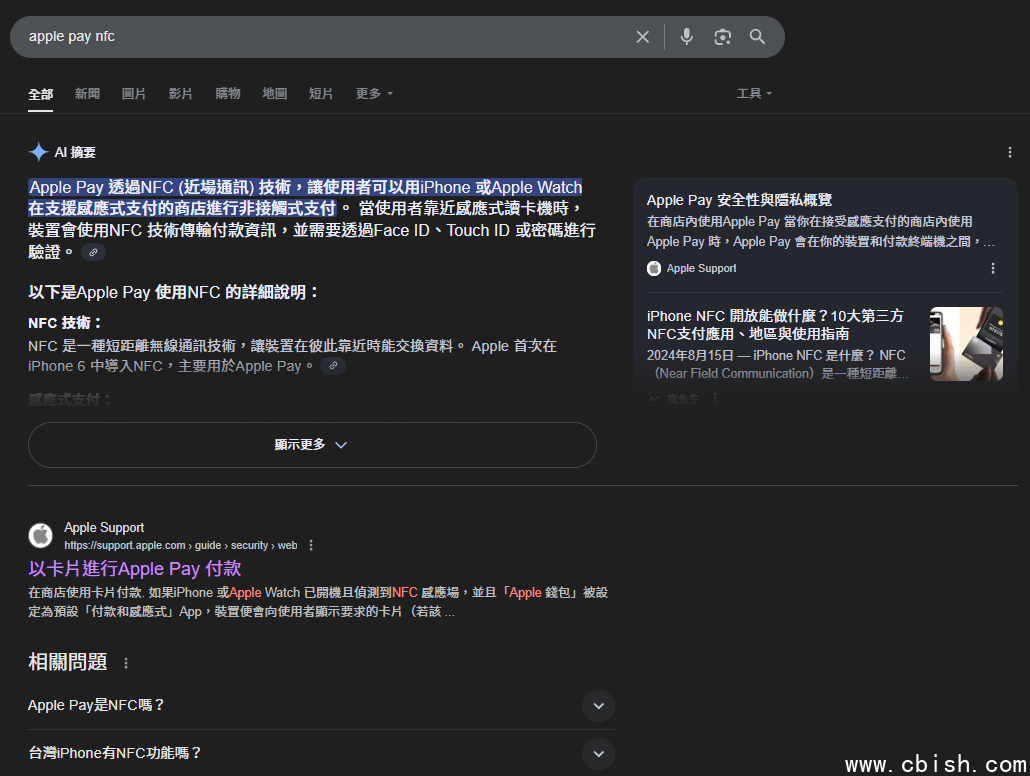Click heading 以下是Apple Pay 使用NFC 的詳細說明
The image size is (1030, 776).
173,292
